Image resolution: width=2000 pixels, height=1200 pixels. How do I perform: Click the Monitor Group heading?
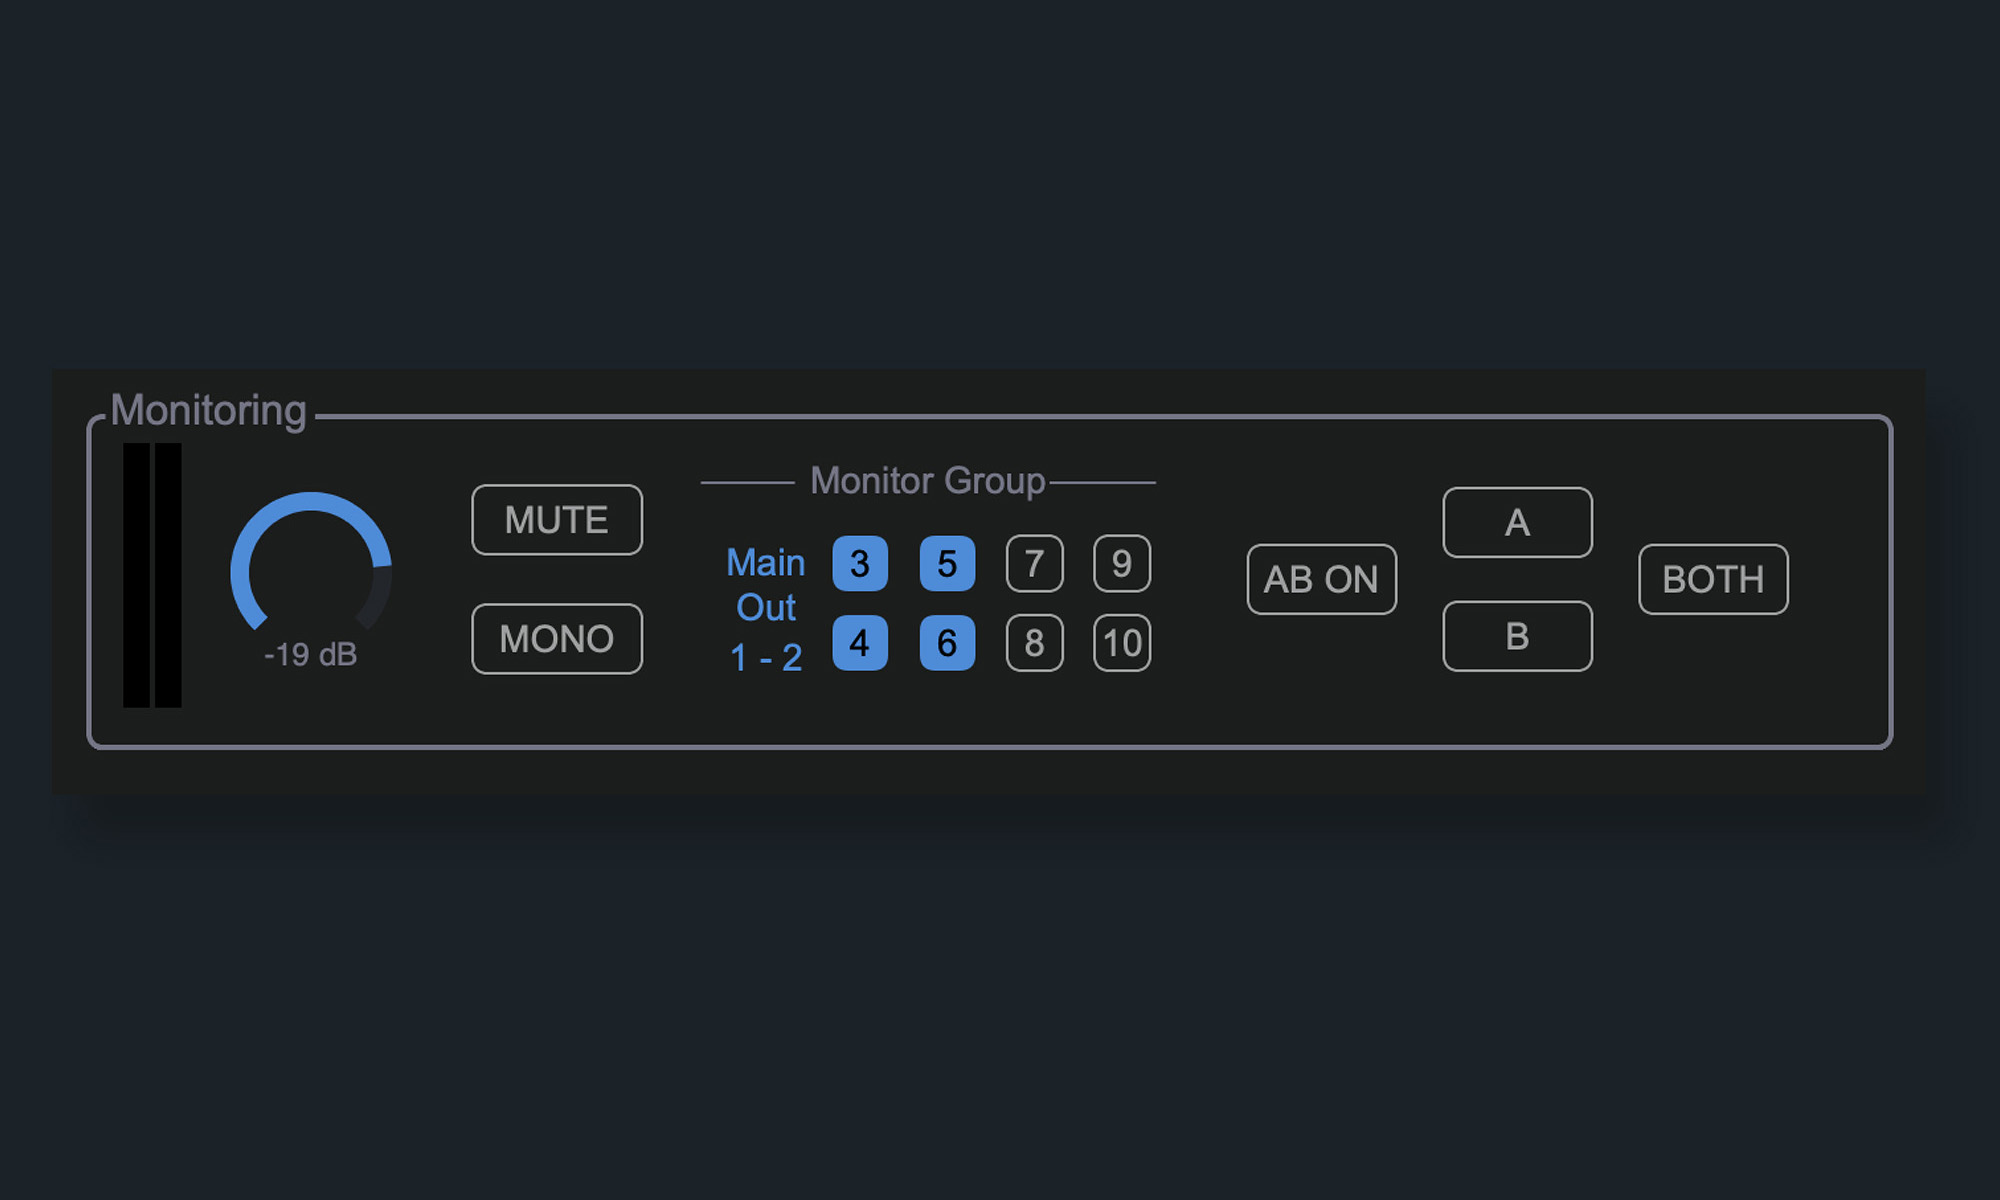[927, 481]
